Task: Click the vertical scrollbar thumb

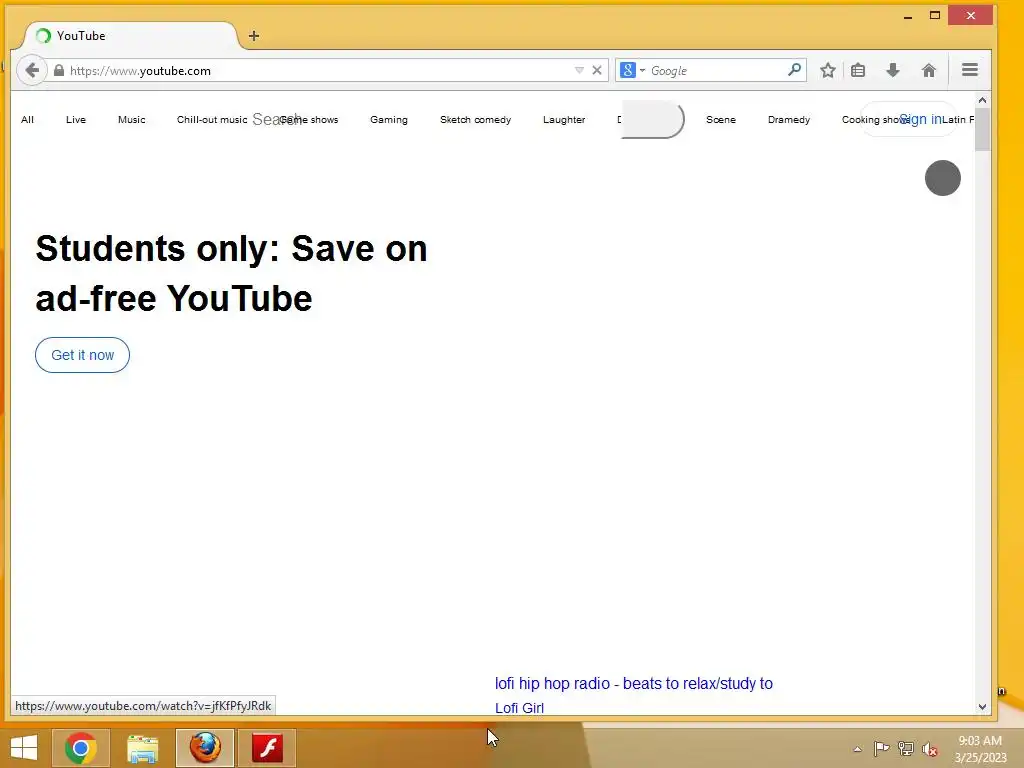Action: click(982, 129)
